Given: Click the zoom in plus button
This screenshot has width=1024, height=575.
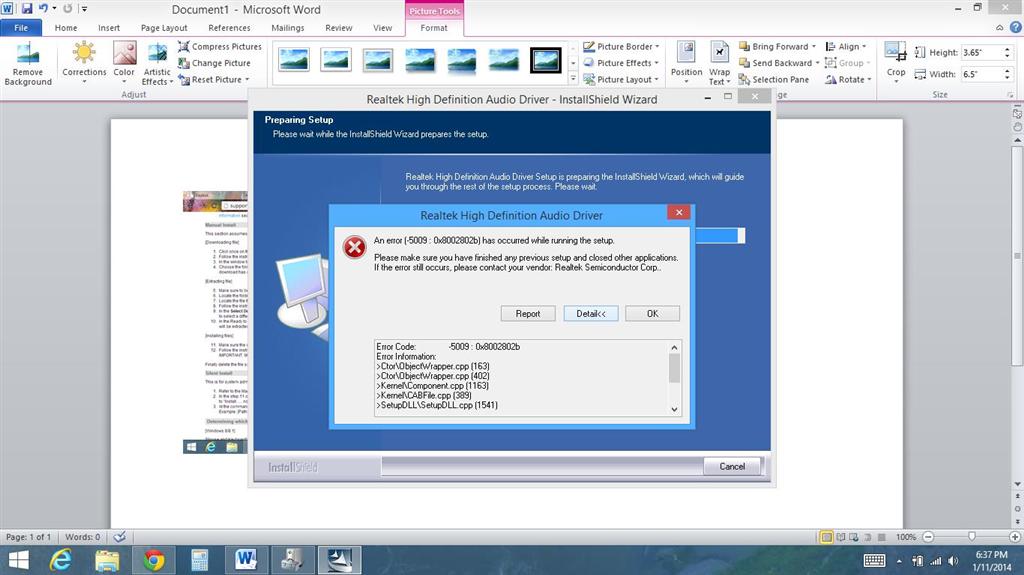Looking at the screenshot, I should [1015, 536].
